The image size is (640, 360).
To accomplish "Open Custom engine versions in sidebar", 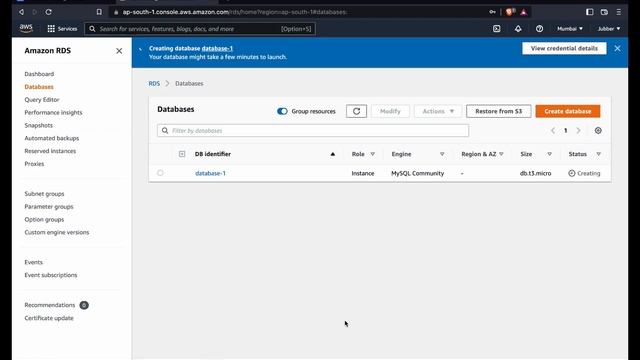I will (56, 232).
